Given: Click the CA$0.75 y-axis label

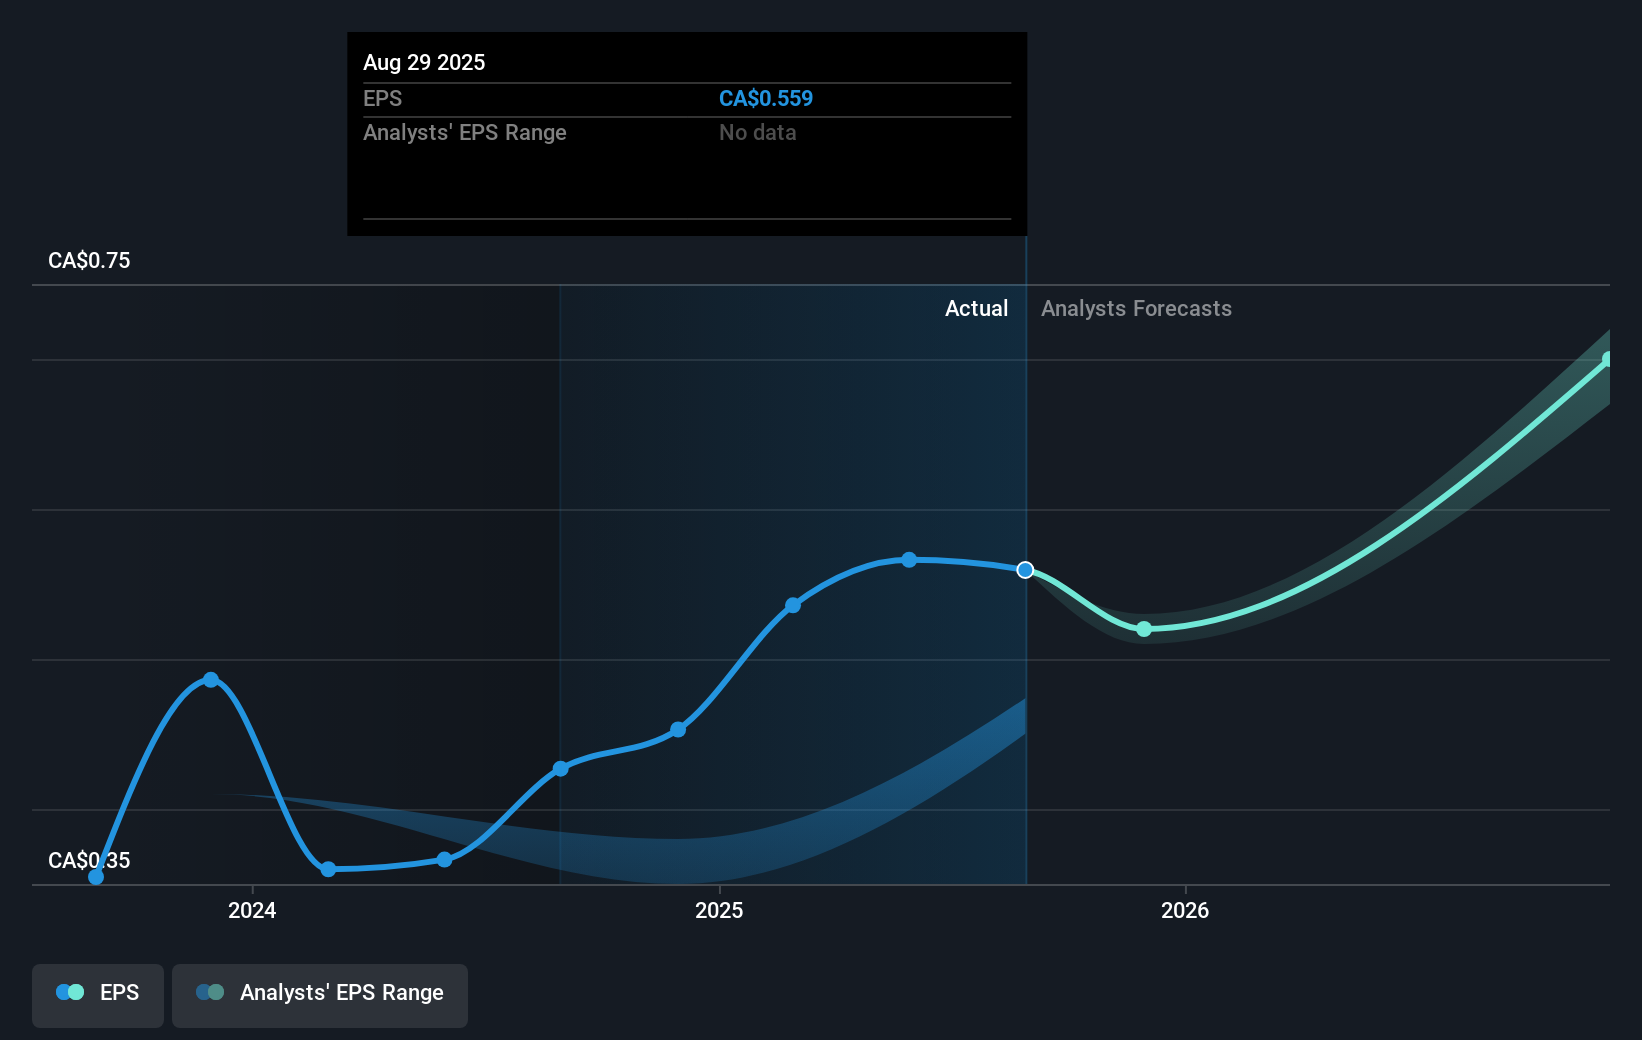Looking at the screenshot, I should (x=89, y=261).
